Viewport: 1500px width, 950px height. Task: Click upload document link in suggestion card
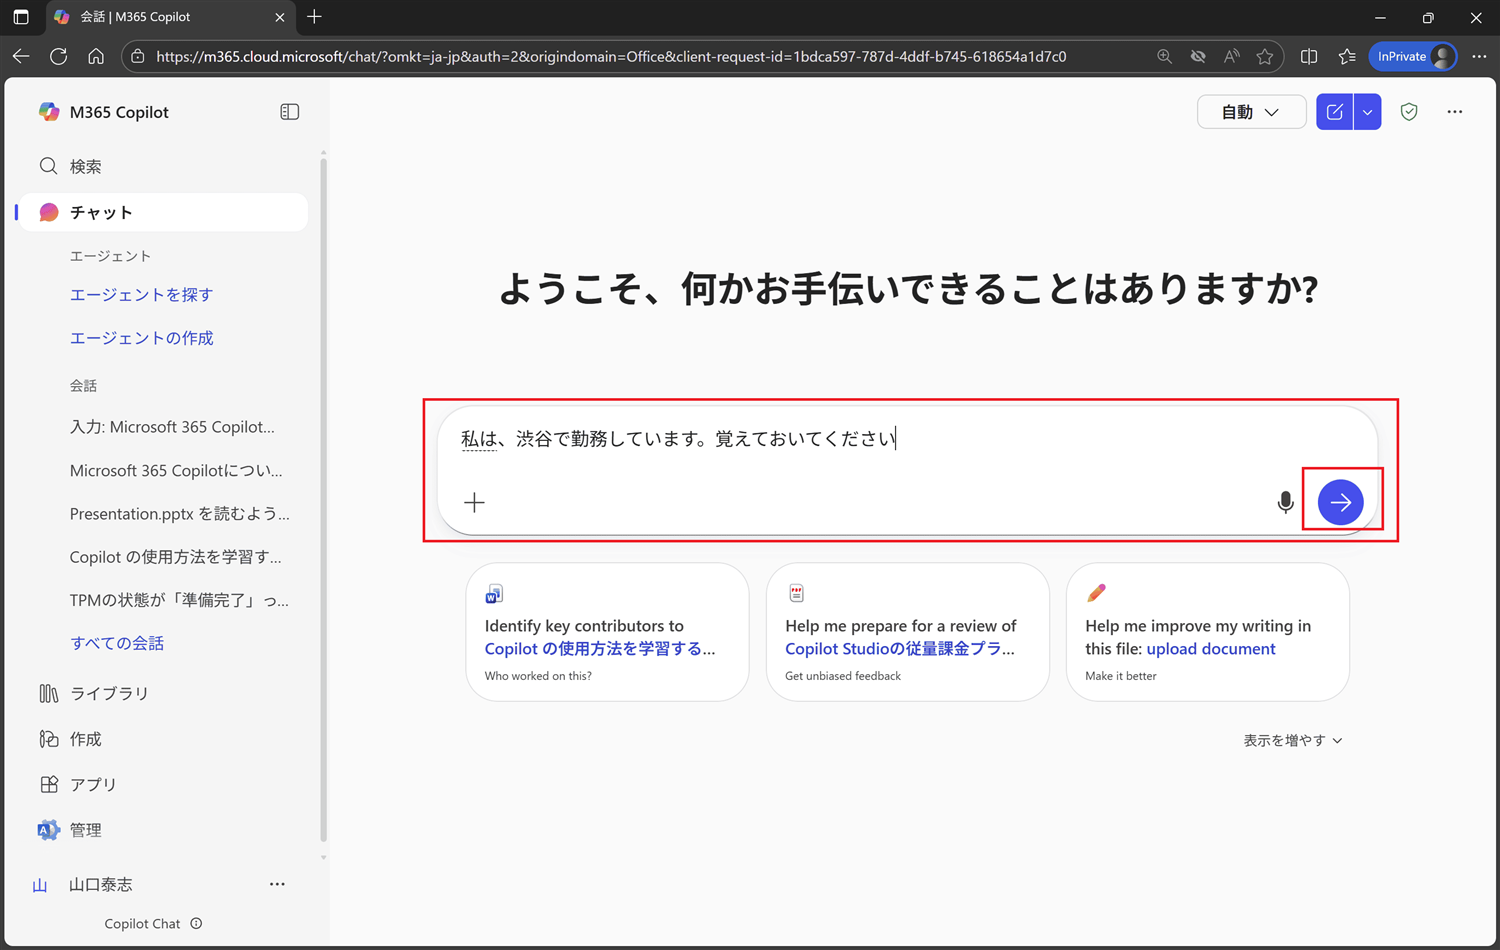point(1210,649)
